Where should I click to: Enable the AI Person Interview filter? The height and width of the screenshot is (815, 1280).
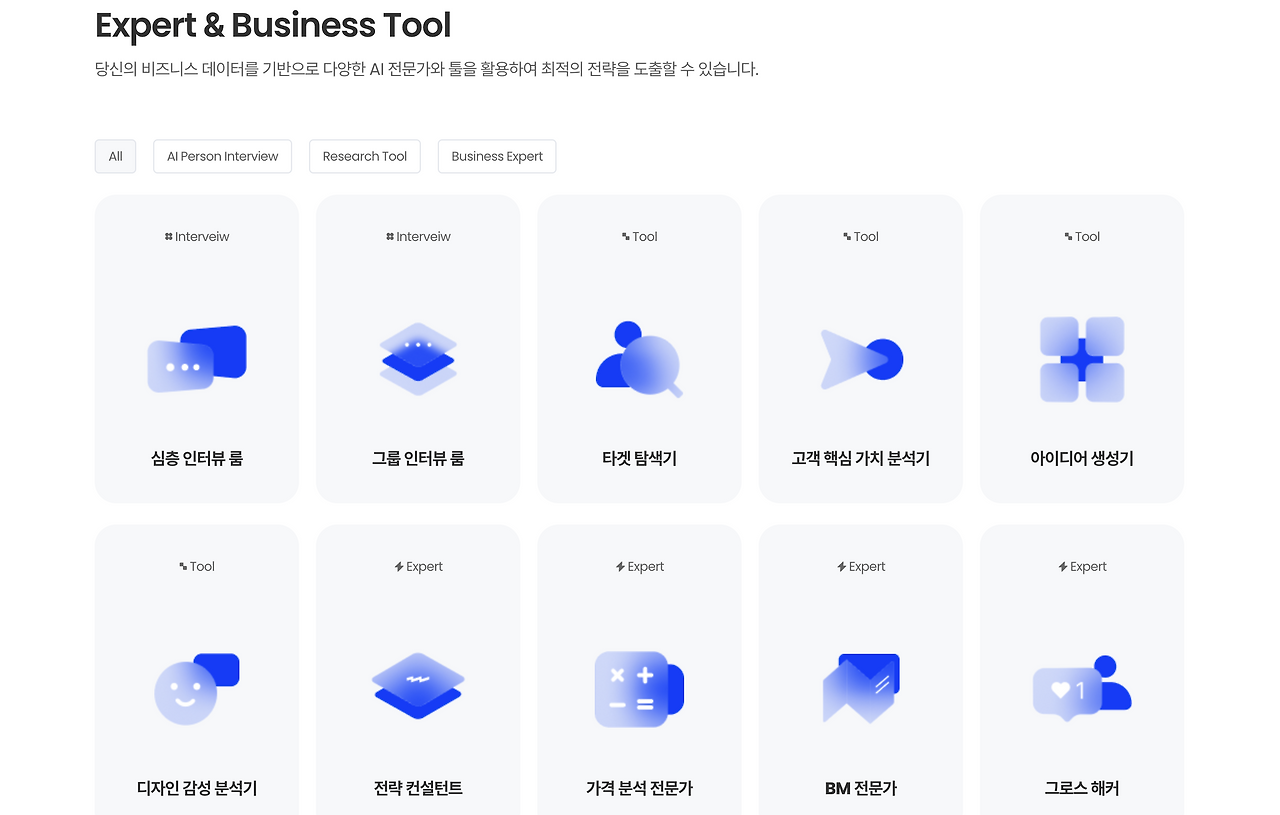222,156
